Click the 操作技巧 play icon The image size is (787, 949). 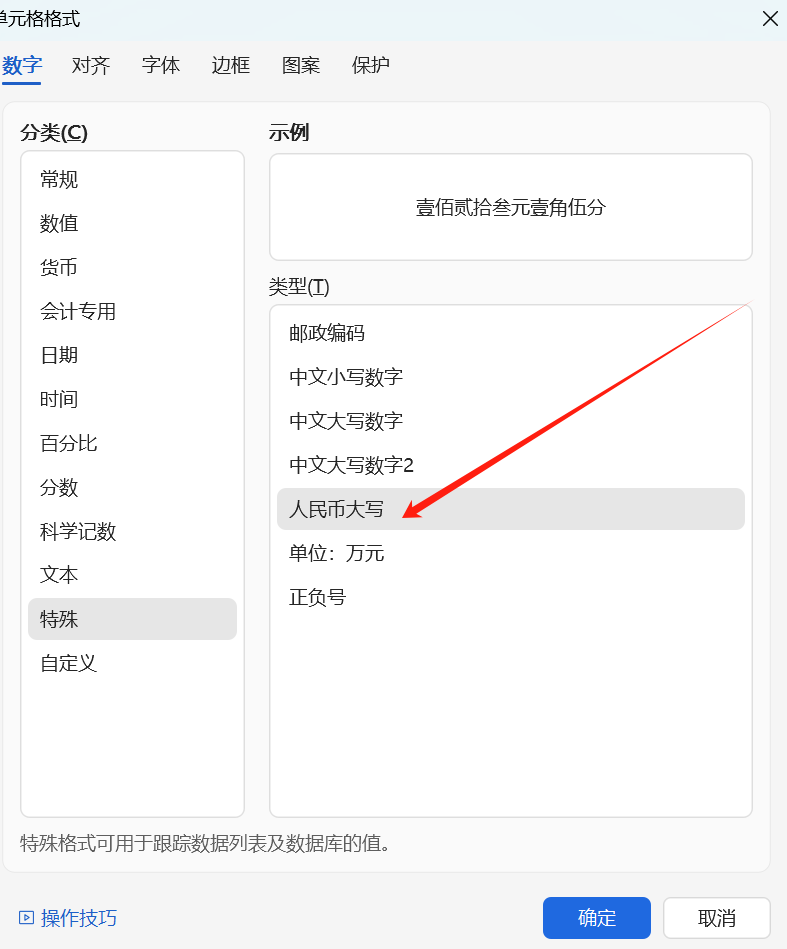click(26, 917)
